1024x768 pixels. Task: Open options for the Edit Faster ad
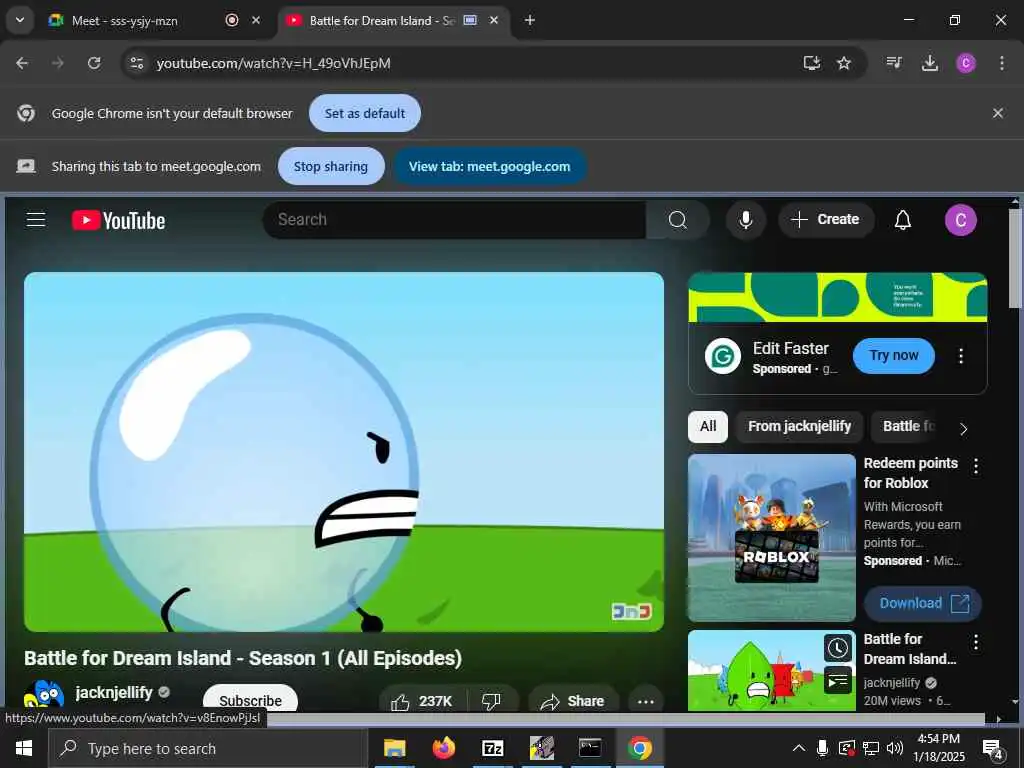(x=961, y=356)
